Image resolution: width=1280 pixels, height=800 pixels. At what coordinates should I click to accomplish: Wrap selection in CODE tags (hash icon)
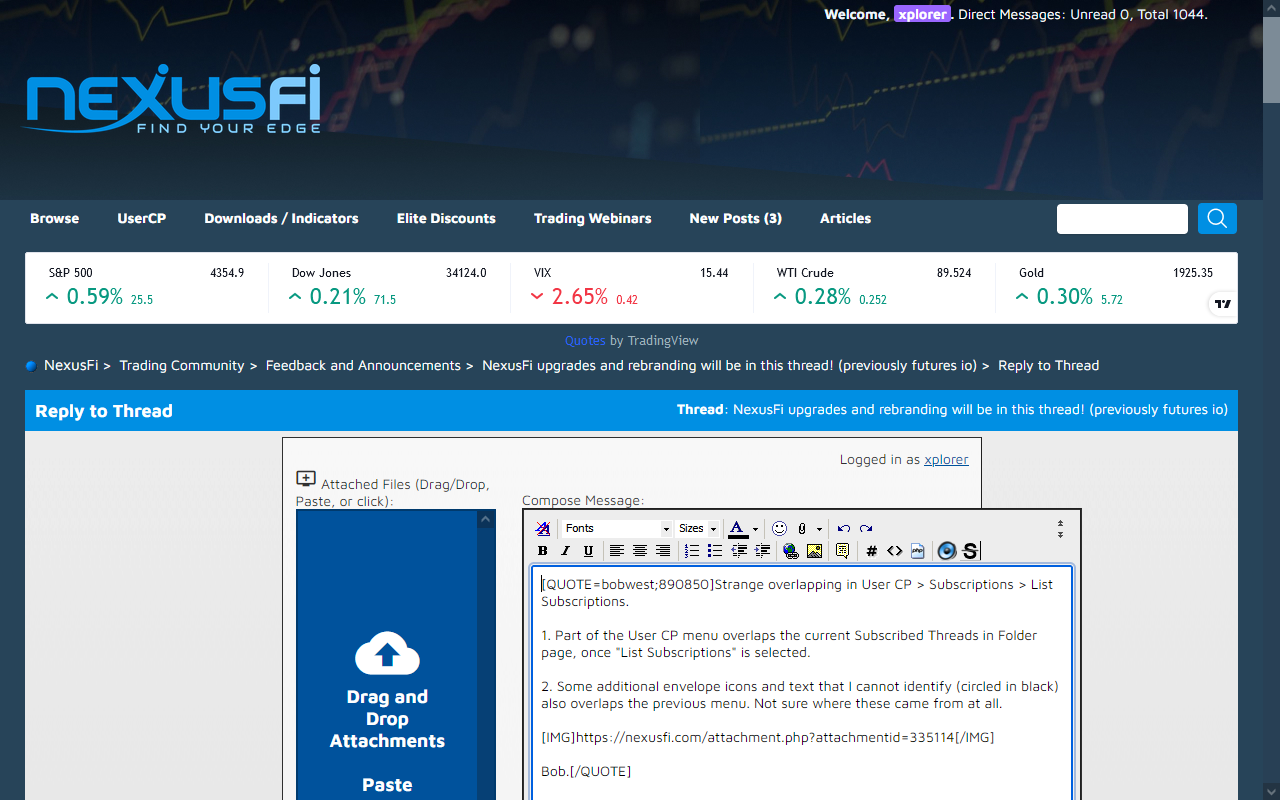pyautogui.click(x=872, y=551)
